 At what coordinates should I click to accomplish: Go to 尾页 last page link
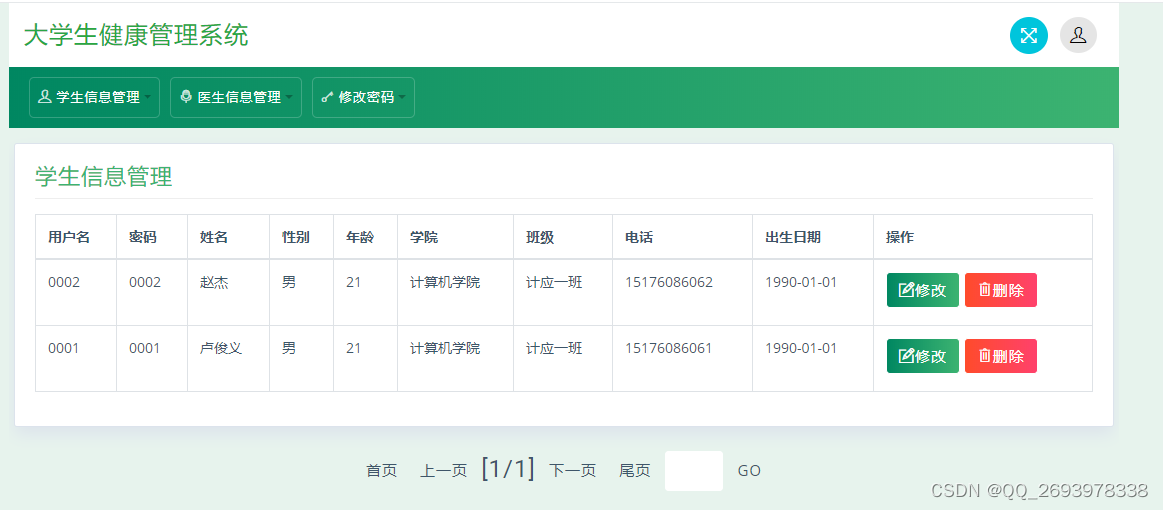pyautogui.click(x=635, y=471)
